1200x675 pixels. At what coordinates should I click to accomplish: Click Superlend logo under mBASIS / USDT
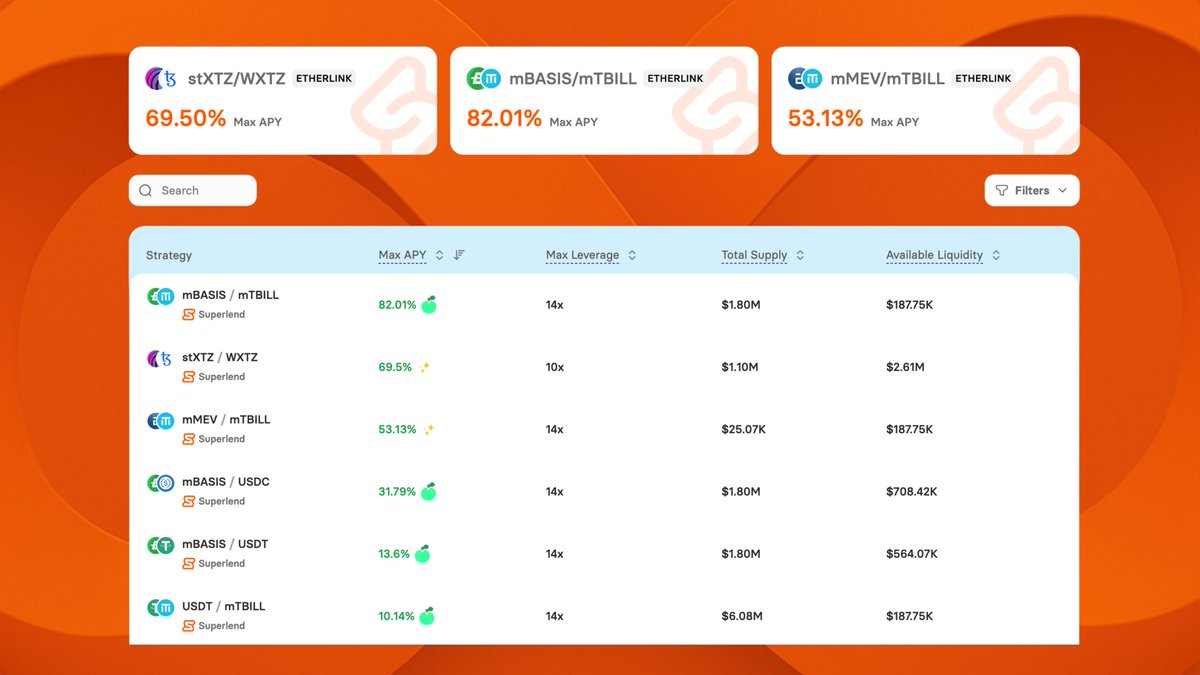point(188,564)
